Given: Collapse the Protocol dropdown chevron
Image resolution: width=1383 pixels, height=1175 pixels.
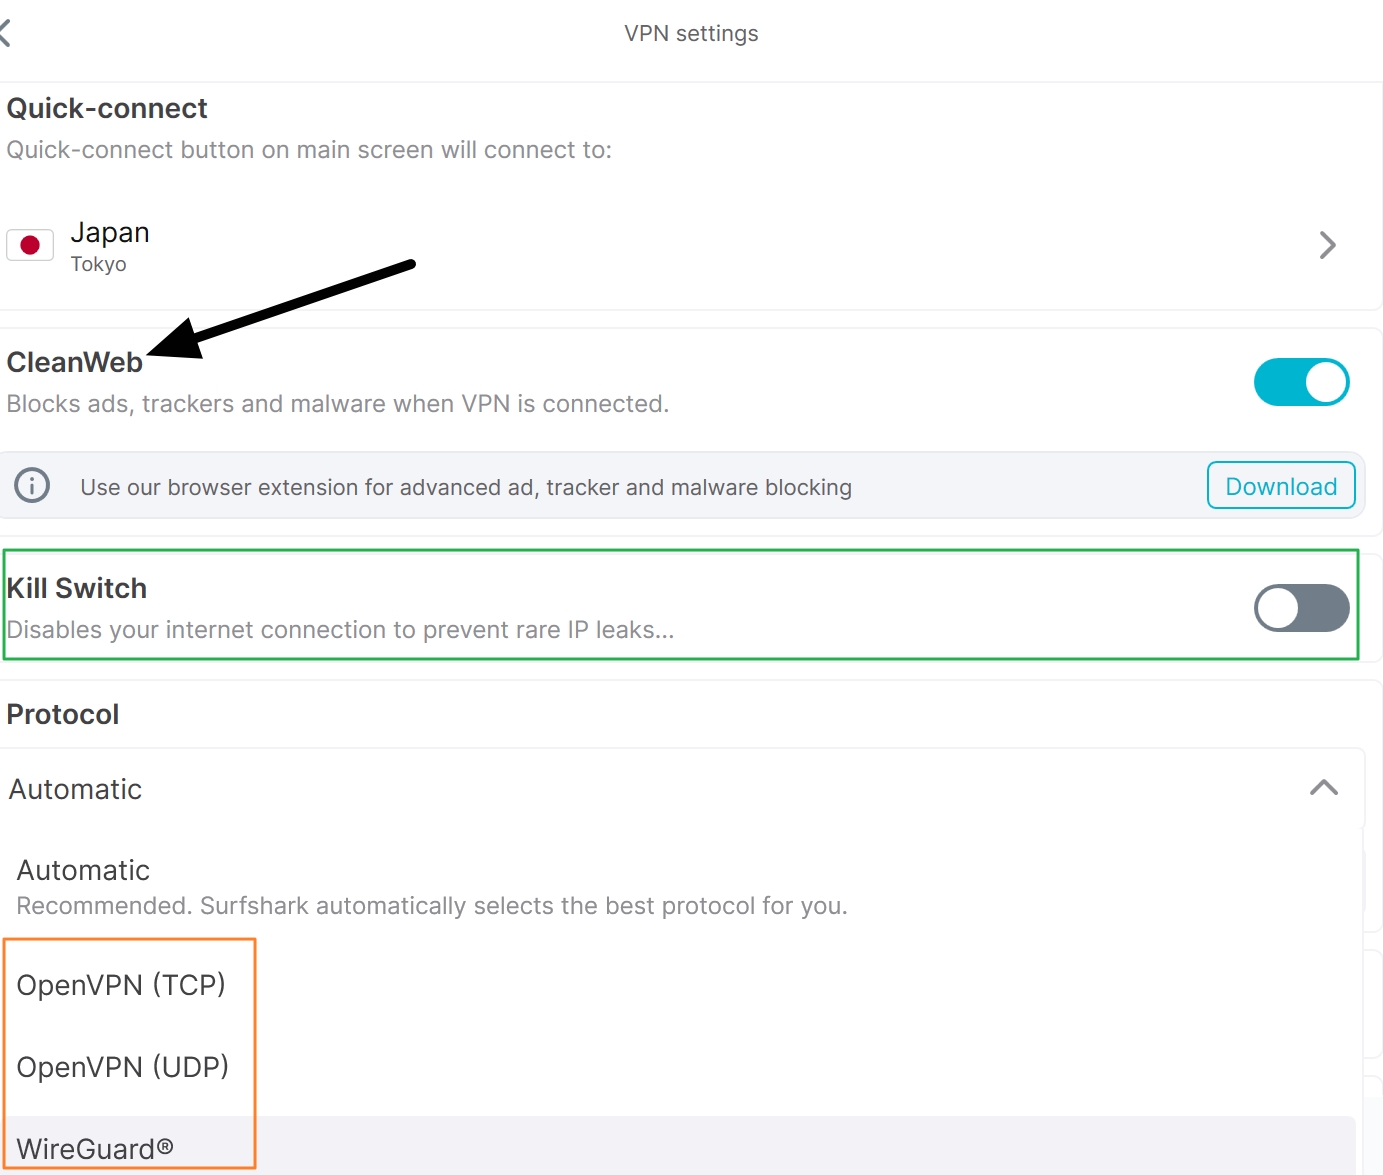Looking at the screenshot, I should click(x=1323, y=788).
